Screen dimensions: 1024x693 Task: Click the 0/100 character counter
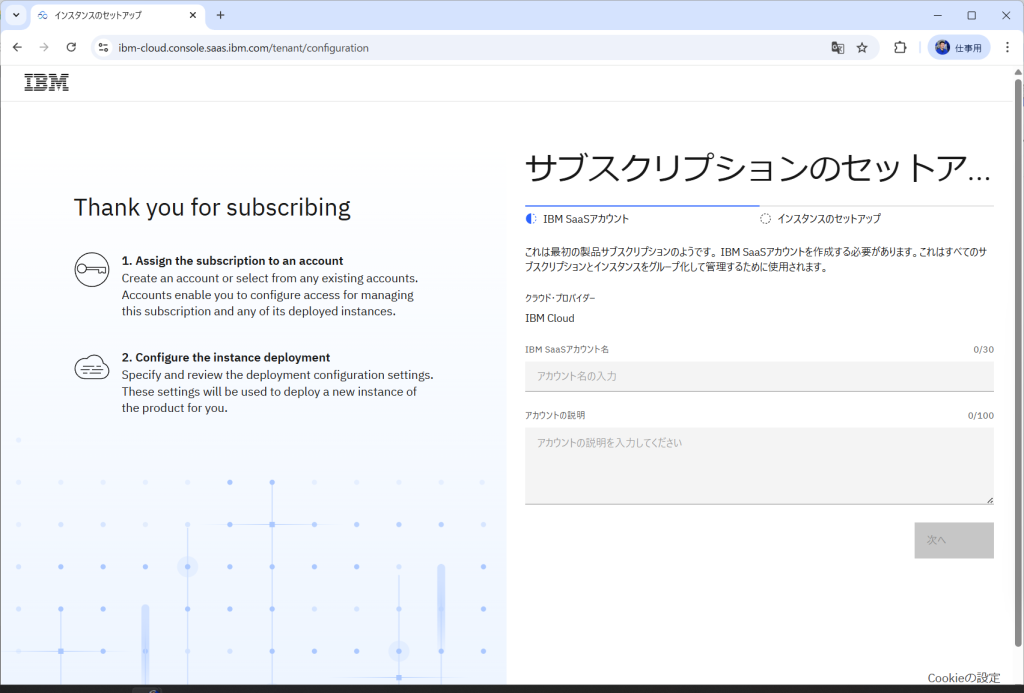point(980,415)
